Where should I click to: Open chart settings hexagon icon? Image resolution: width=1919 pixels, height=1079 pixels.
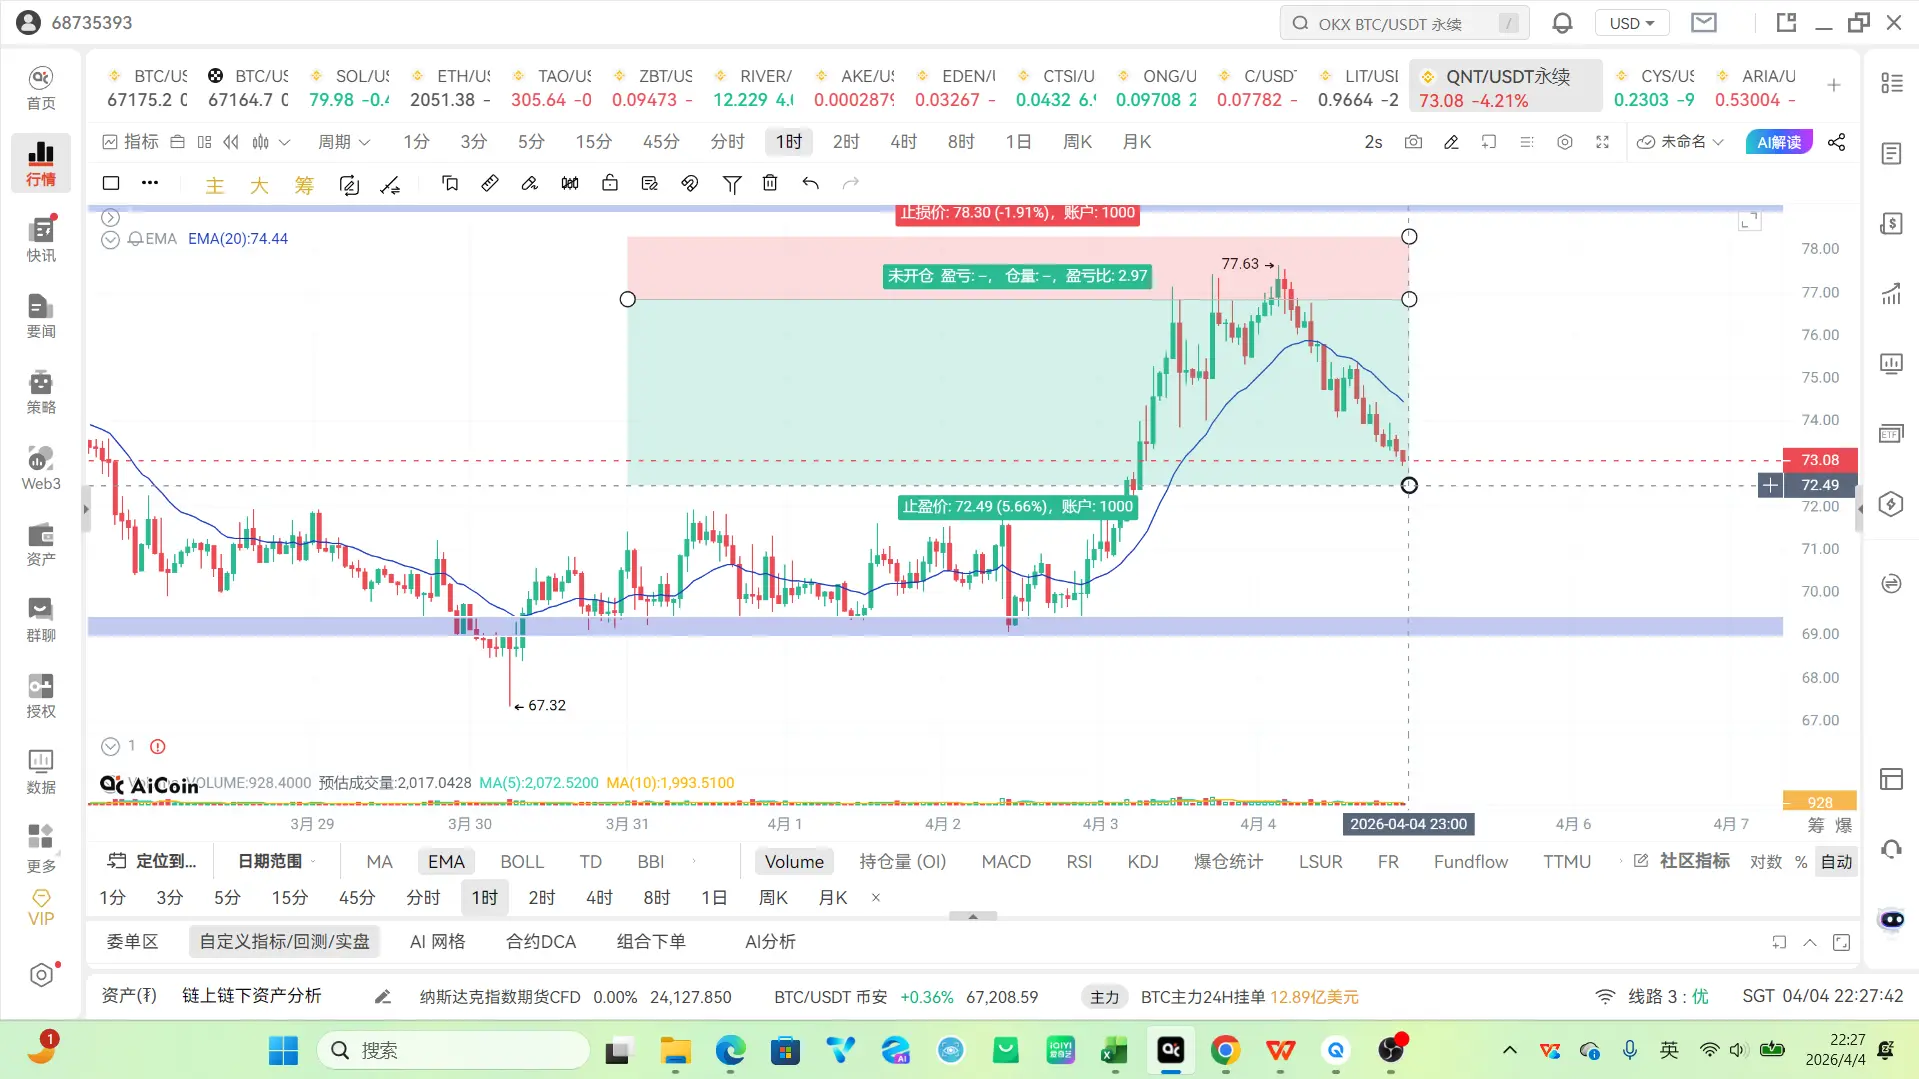(x=1565, y=142)
